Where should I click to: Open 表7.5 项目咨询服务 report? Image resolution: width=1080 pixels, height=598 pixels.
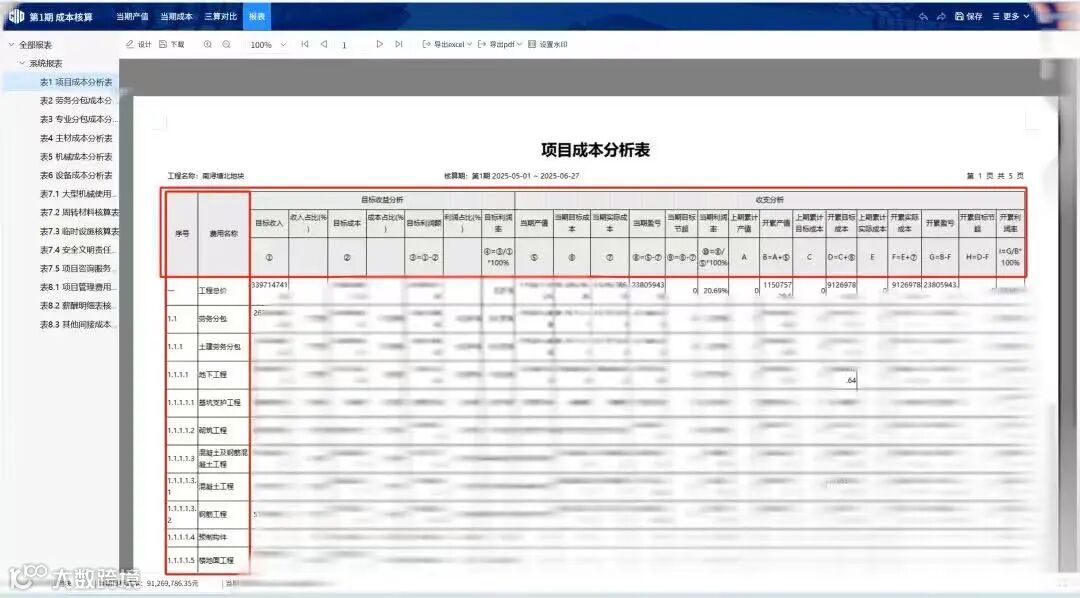pos(78,268)
